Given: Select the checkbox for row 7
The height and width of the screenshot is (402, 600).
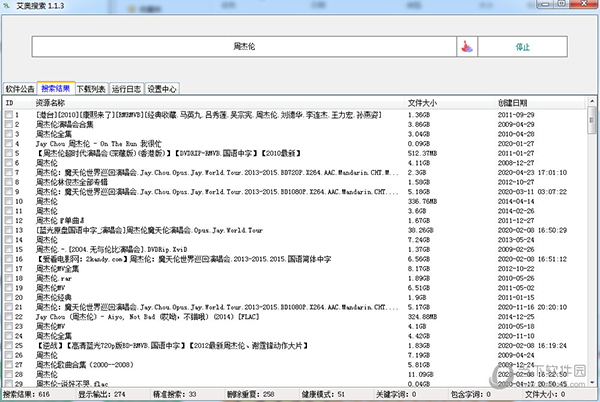Looking at the screenshot, I should point(8,172).
